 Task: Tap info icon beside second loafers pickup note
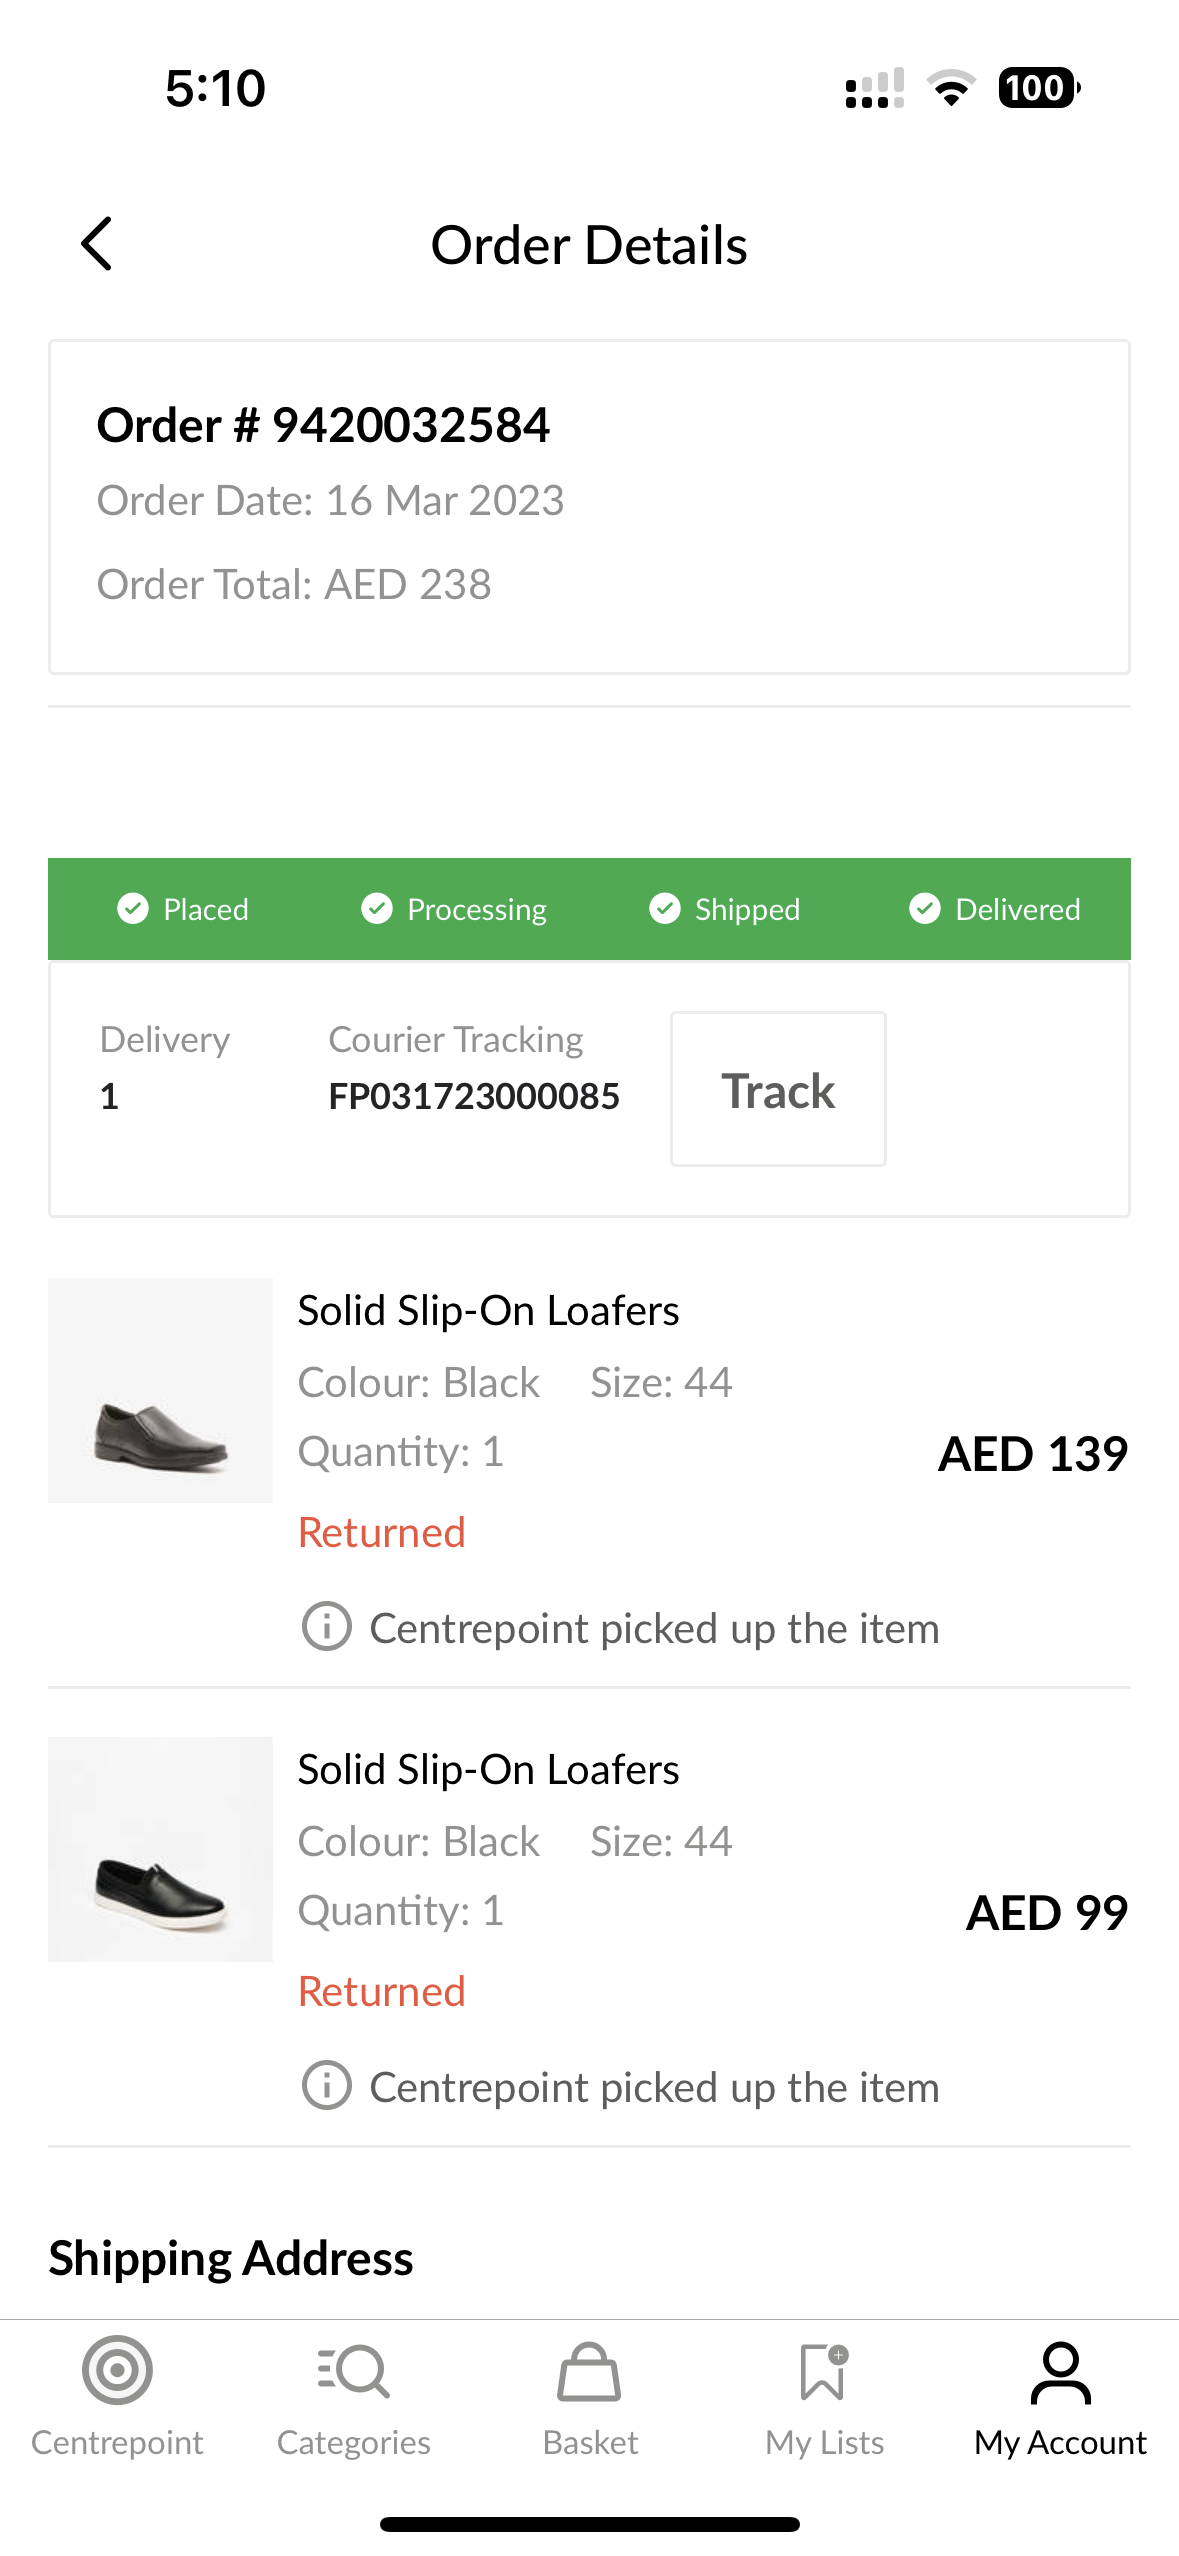coord(326,2085)
